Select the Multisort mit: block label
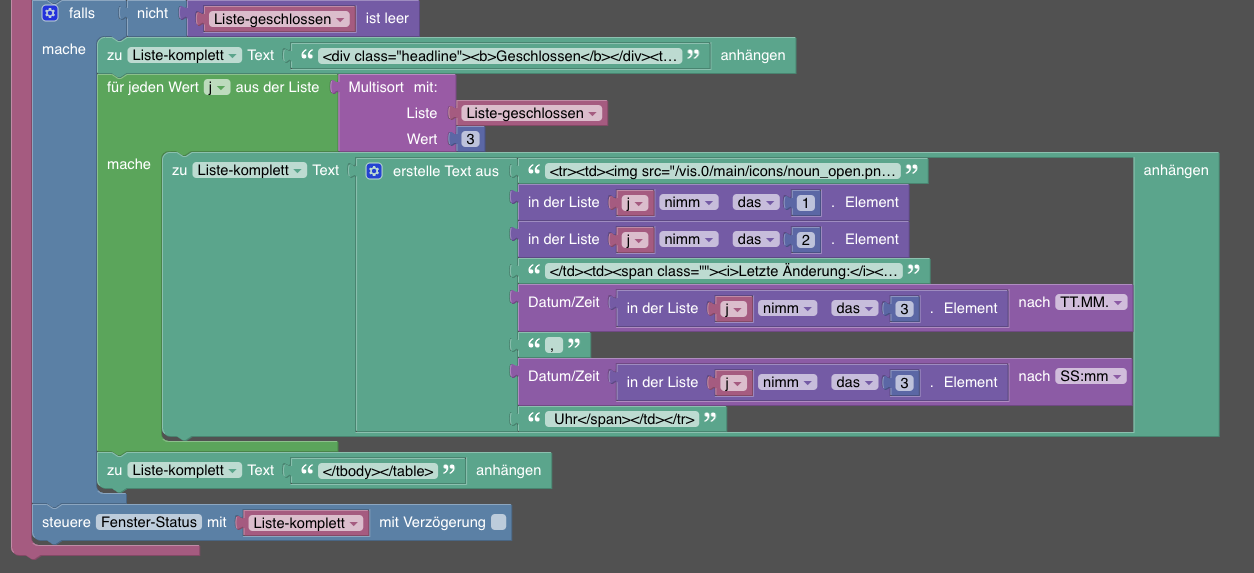This screenshot has width=1254, height=573. pos(391,87)
